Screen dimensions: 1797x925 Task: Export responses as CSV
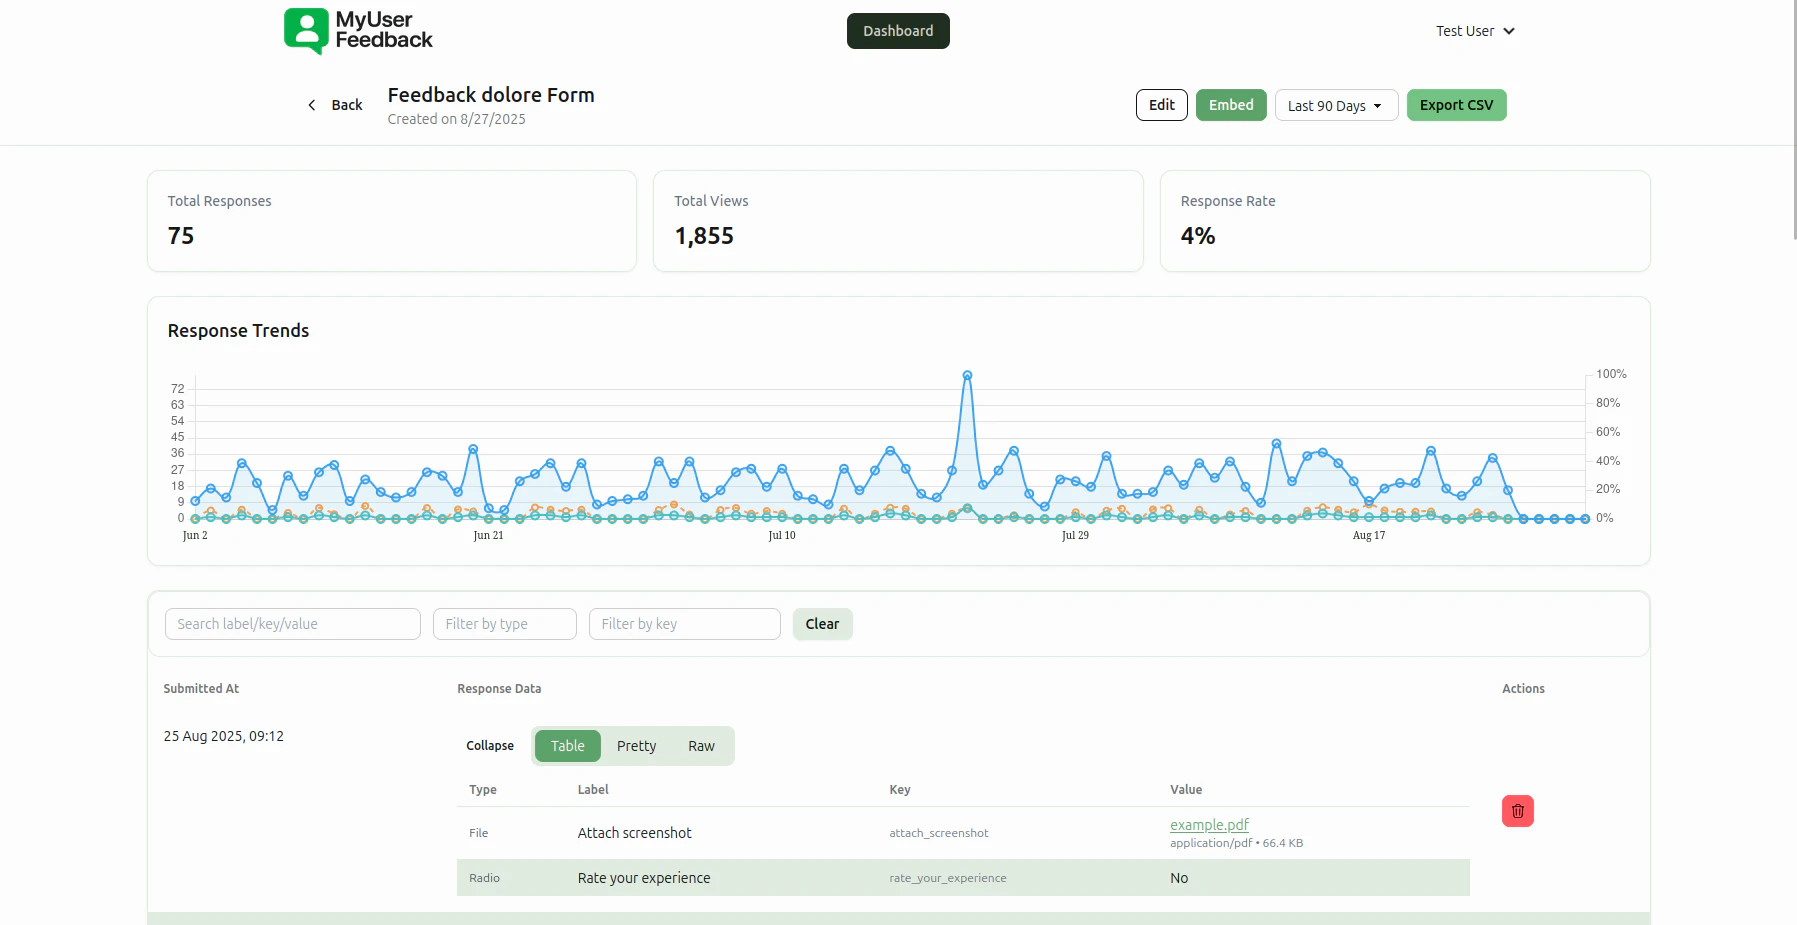[x=1456, y=104]
